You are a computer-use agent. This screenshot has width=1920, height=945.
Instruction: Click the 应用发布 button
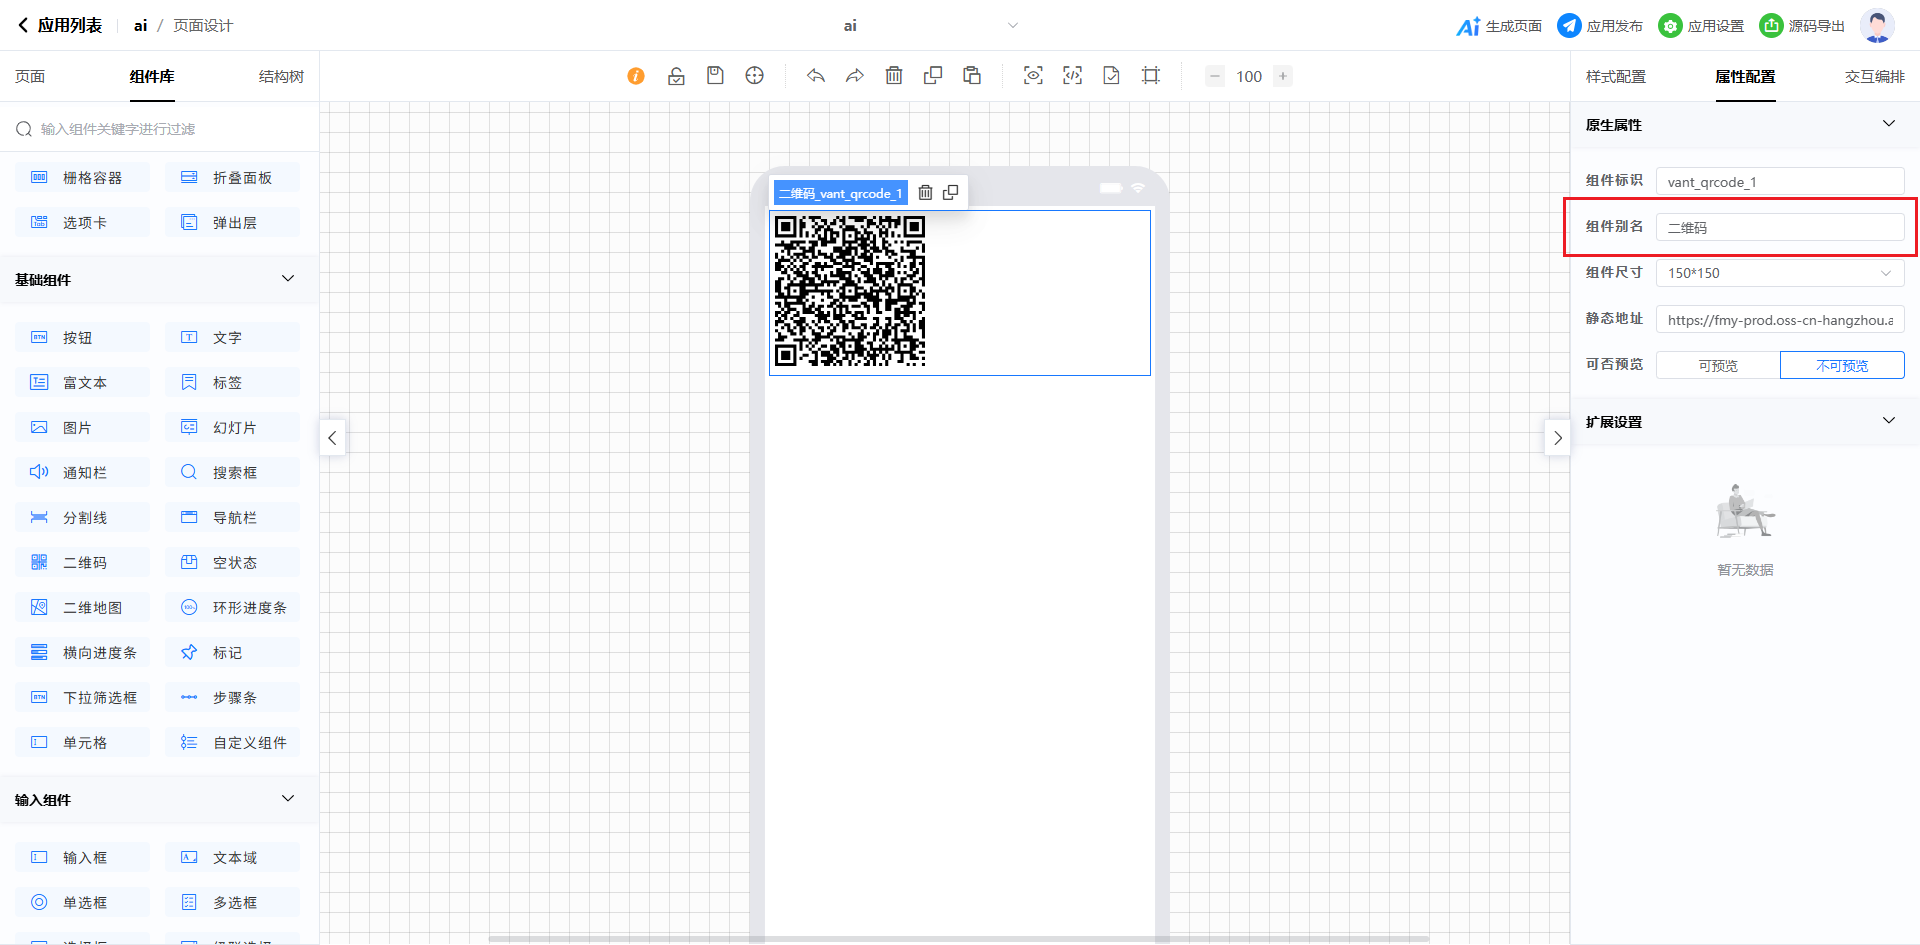pos(1601,26)
